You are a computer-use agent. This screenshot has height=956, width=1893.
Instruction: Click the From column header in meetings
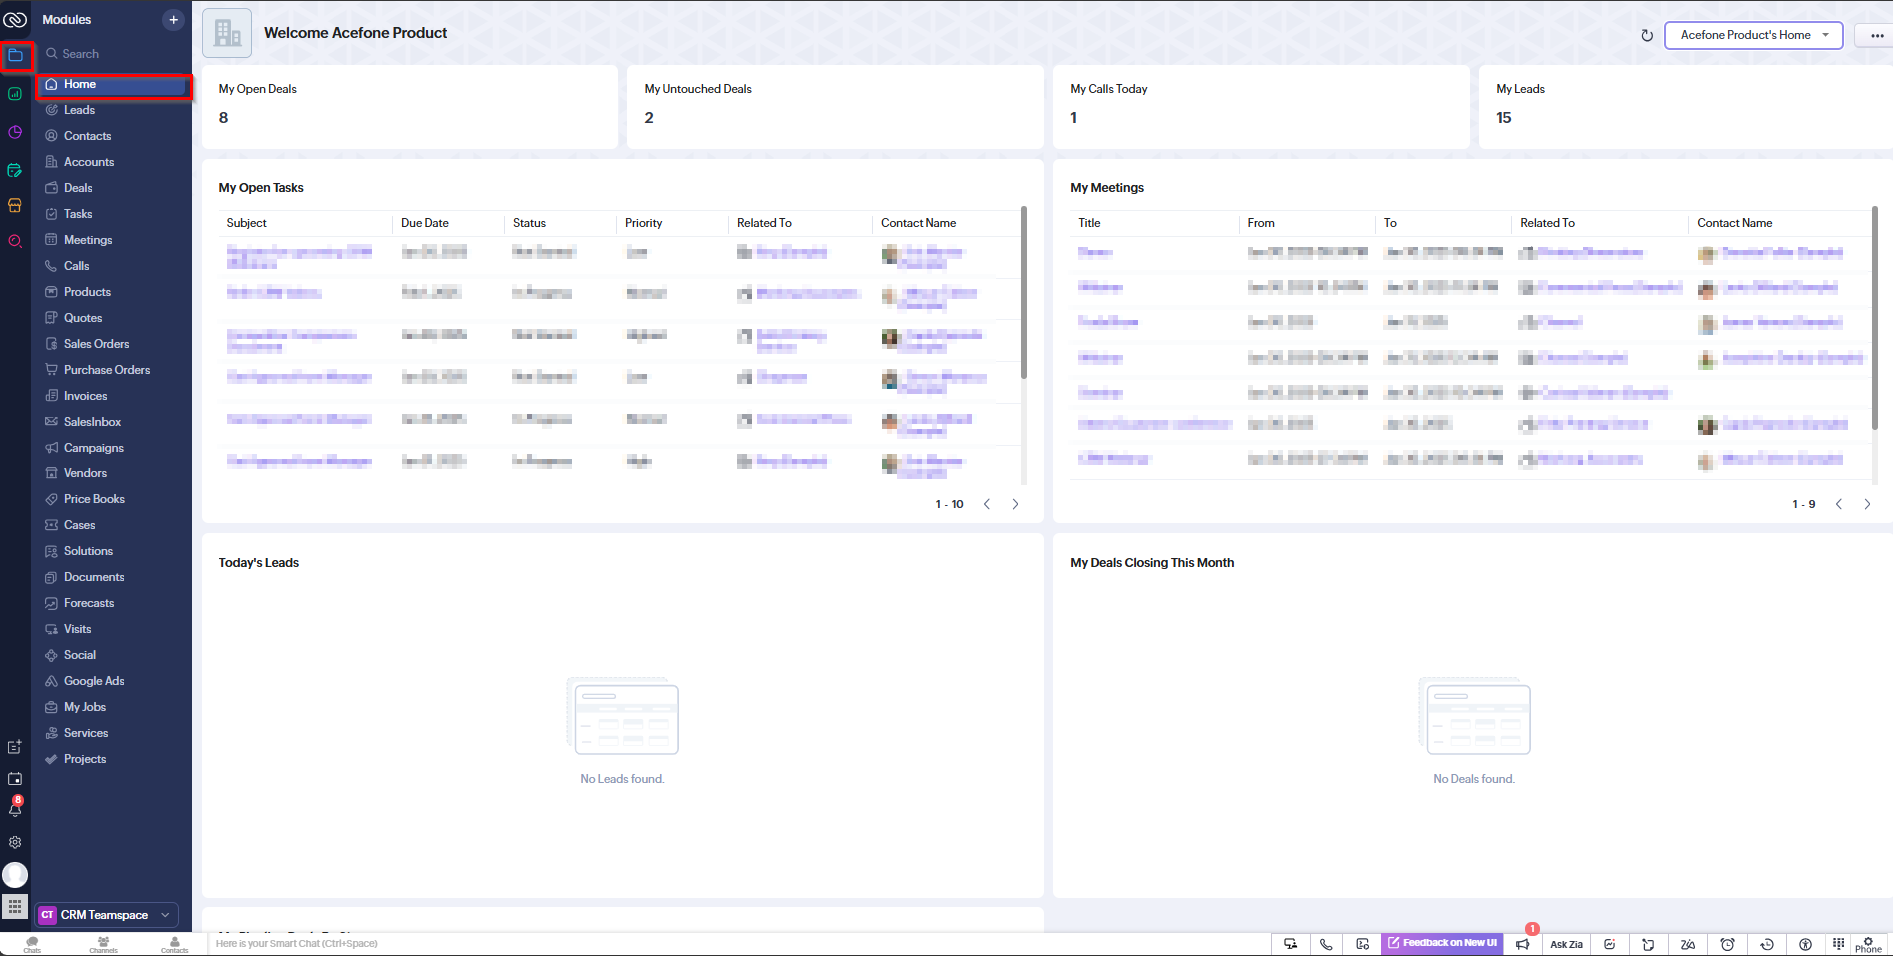coord(1261,223)
